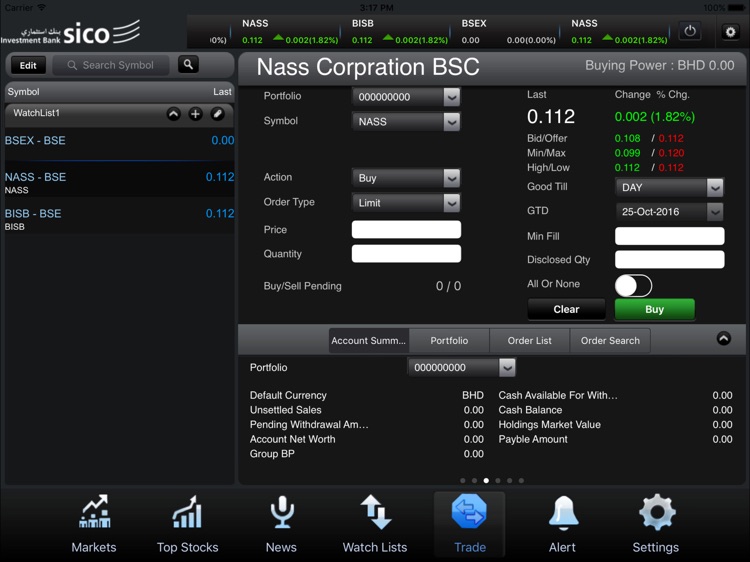This screenshot has width=750, height=562.
Task: Toggle the All Or None switch
Action: pyautogui.click(x=633, y=286)
